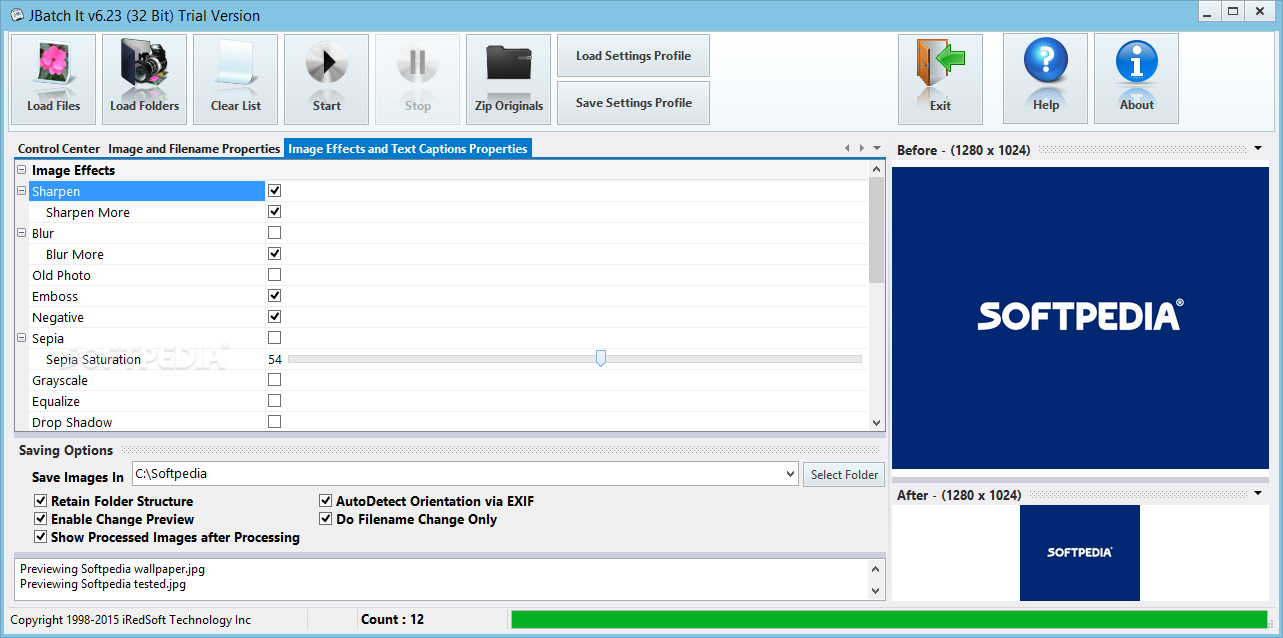Click 'Previewing Softpedia tested.jpg' log line
The image size is (1283, 638).
[103, 584]
